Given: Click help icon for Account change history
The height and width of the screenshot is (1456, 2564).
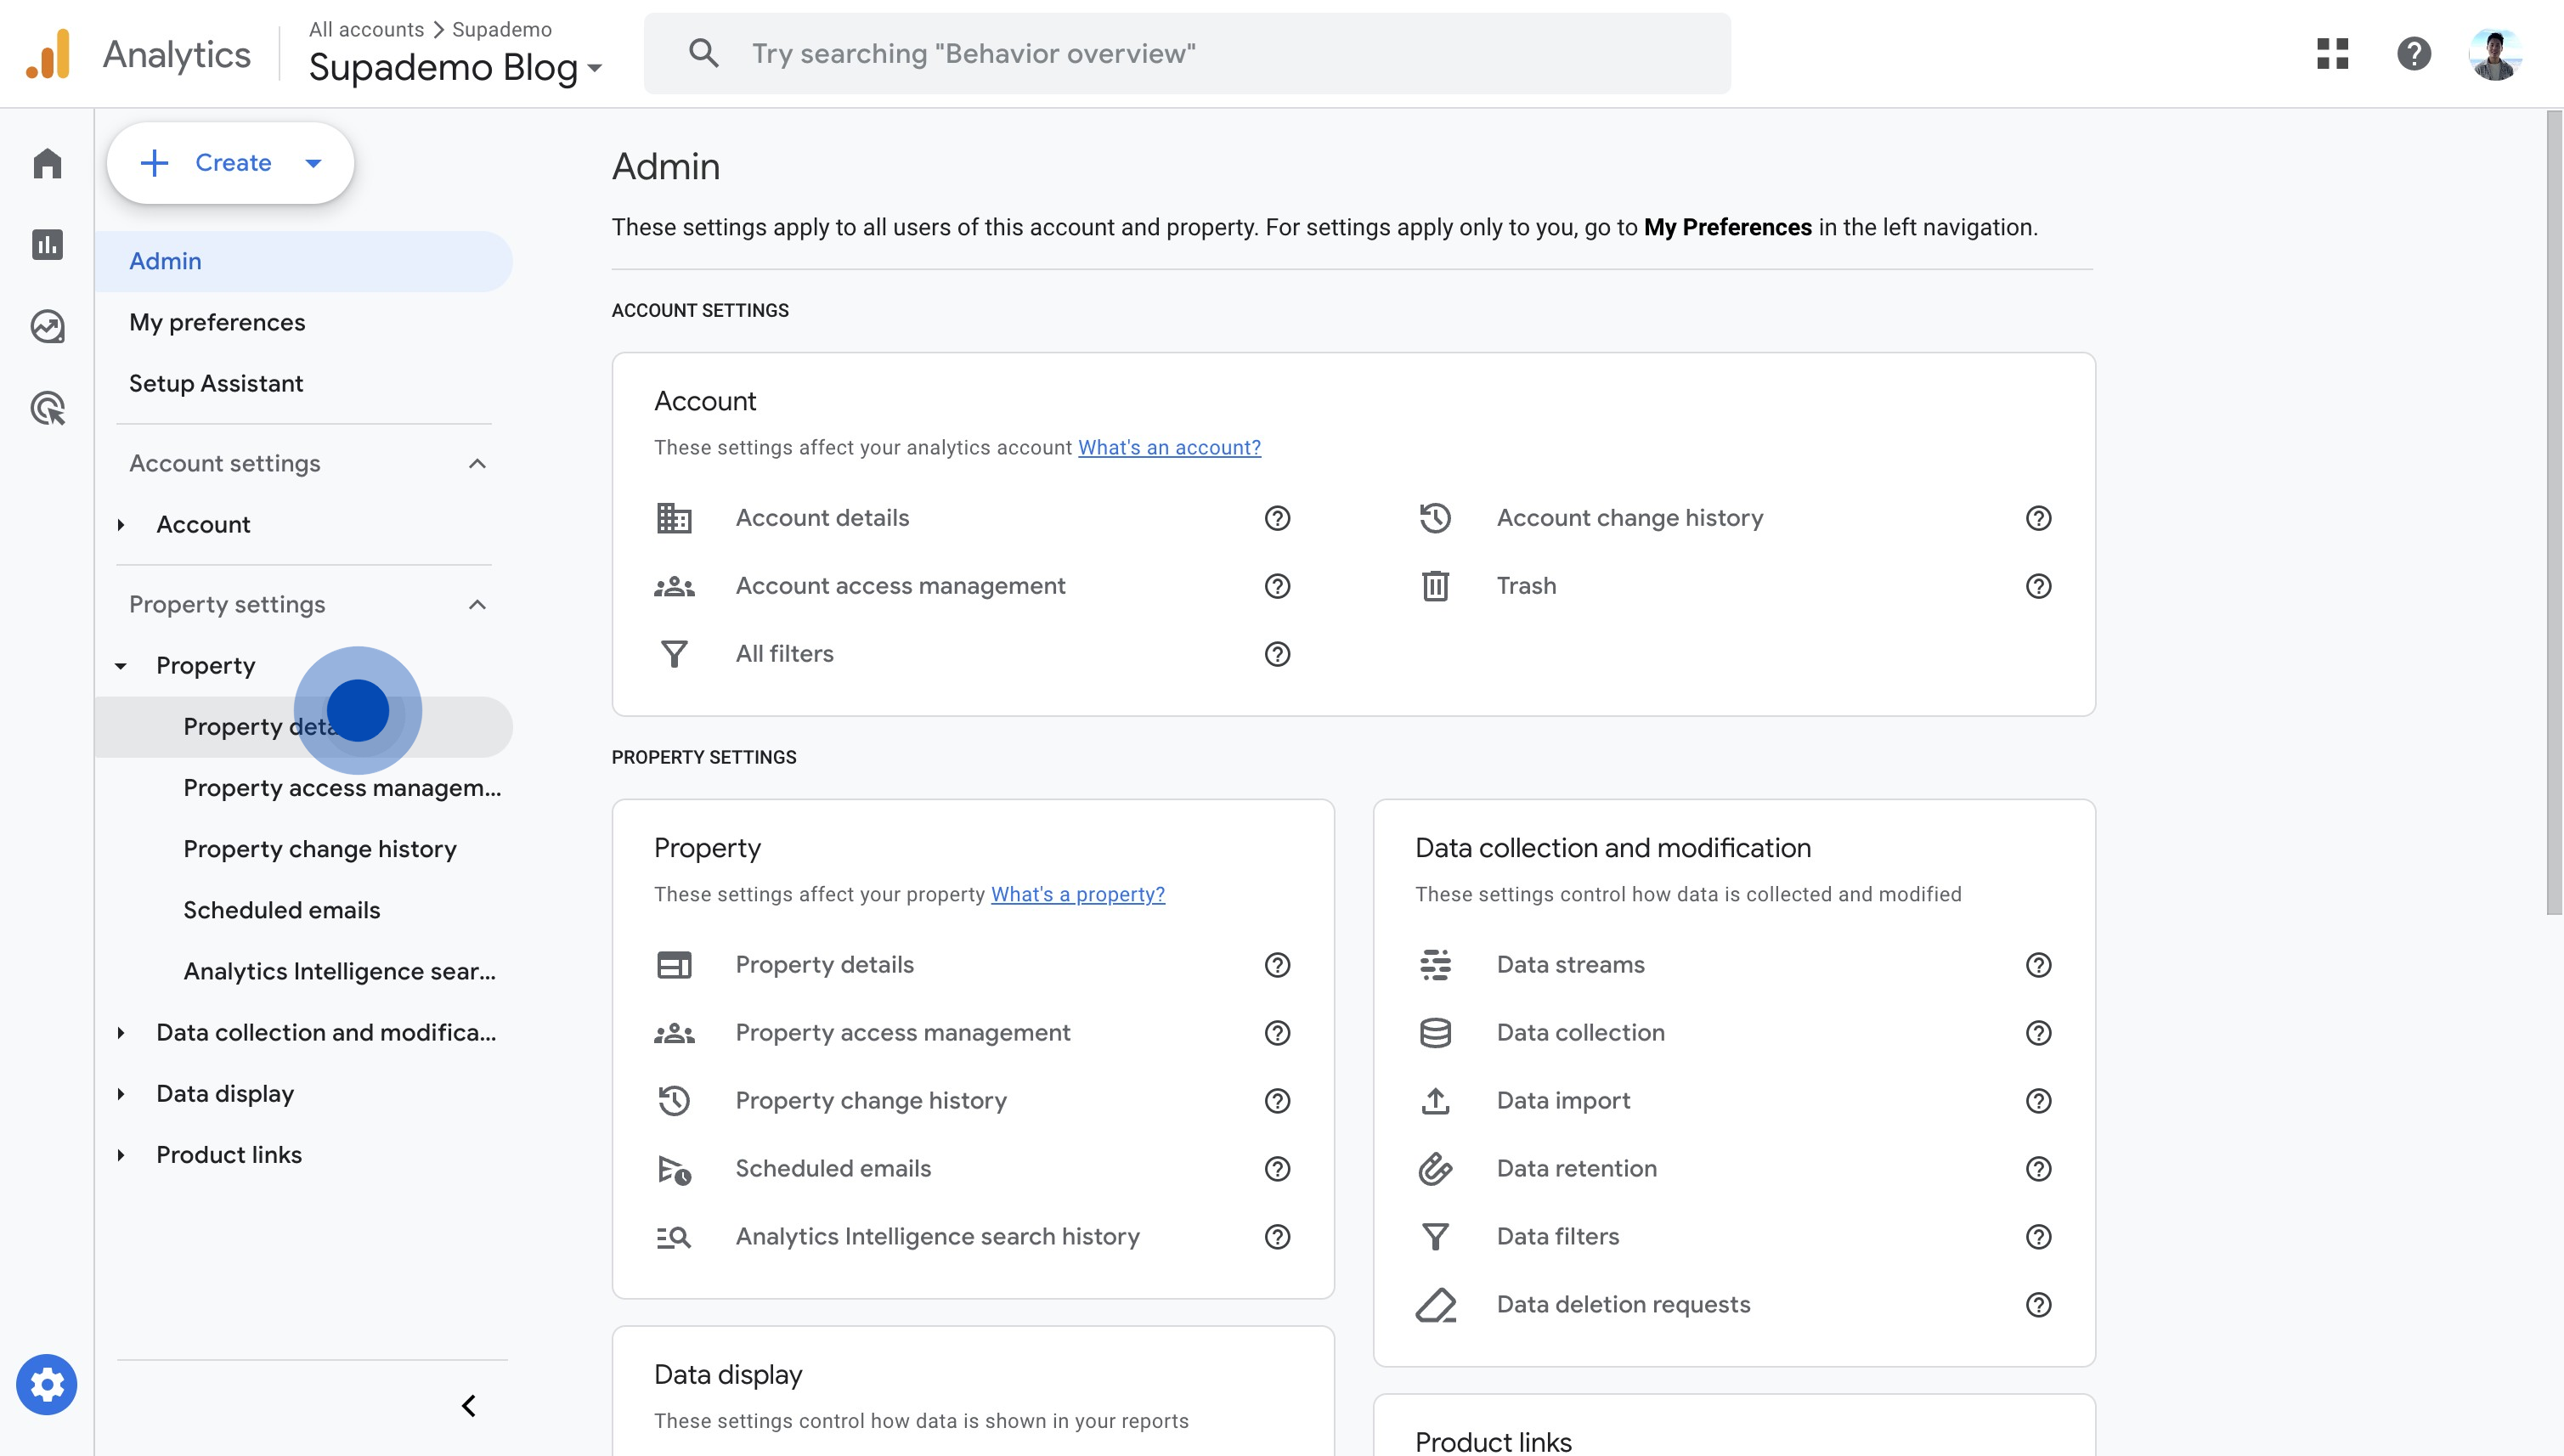Looking at the screenshot, I should [2038, 518].
